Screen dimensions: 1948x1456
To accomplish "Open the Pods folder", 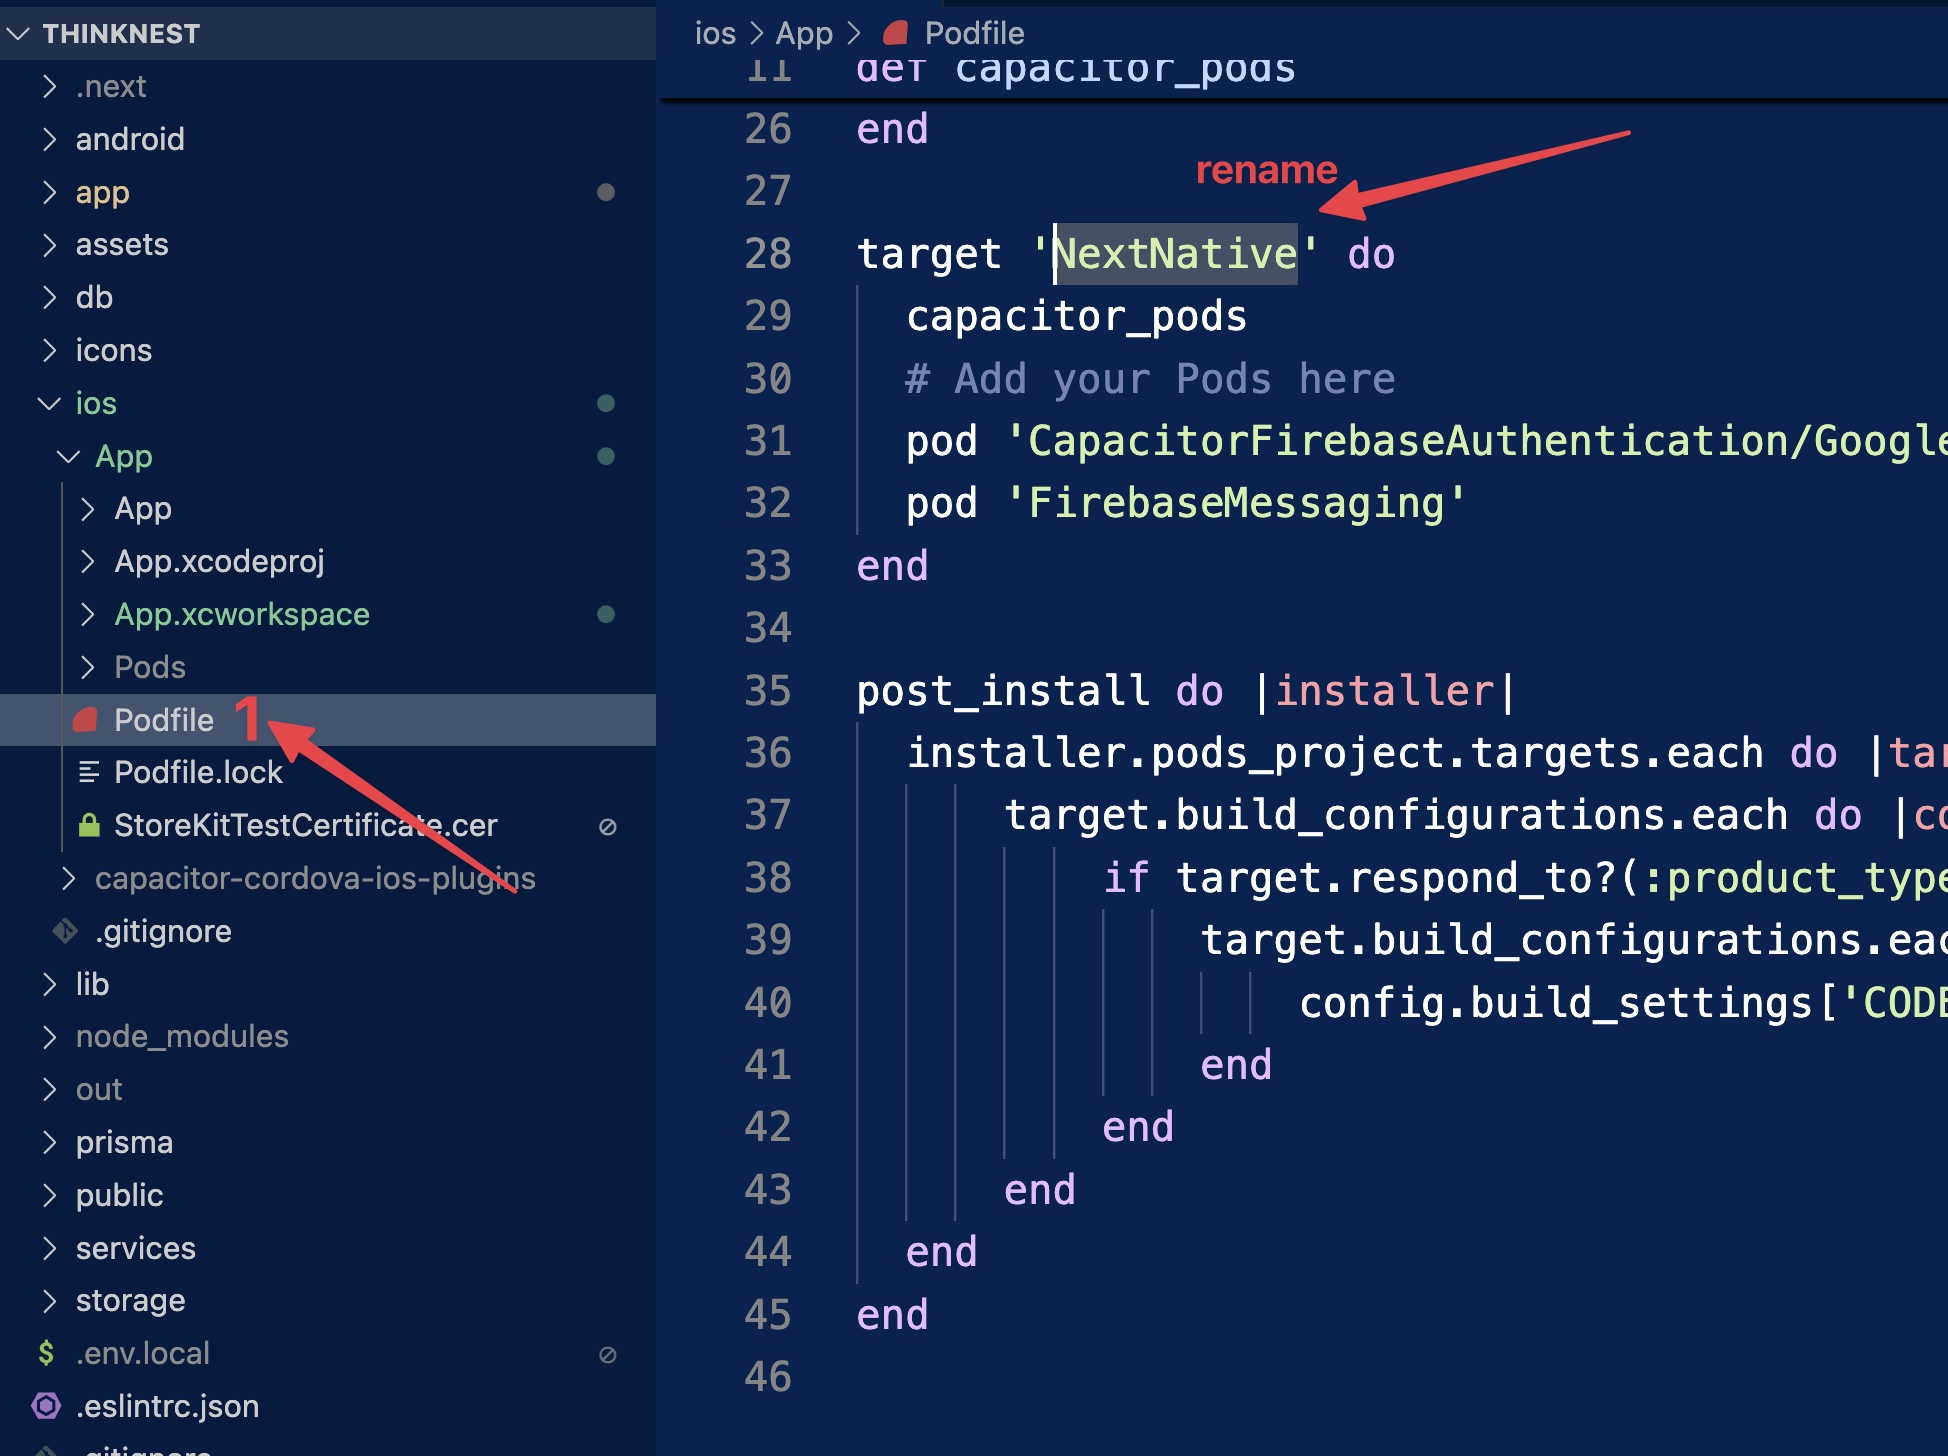I will click(149, 667).
